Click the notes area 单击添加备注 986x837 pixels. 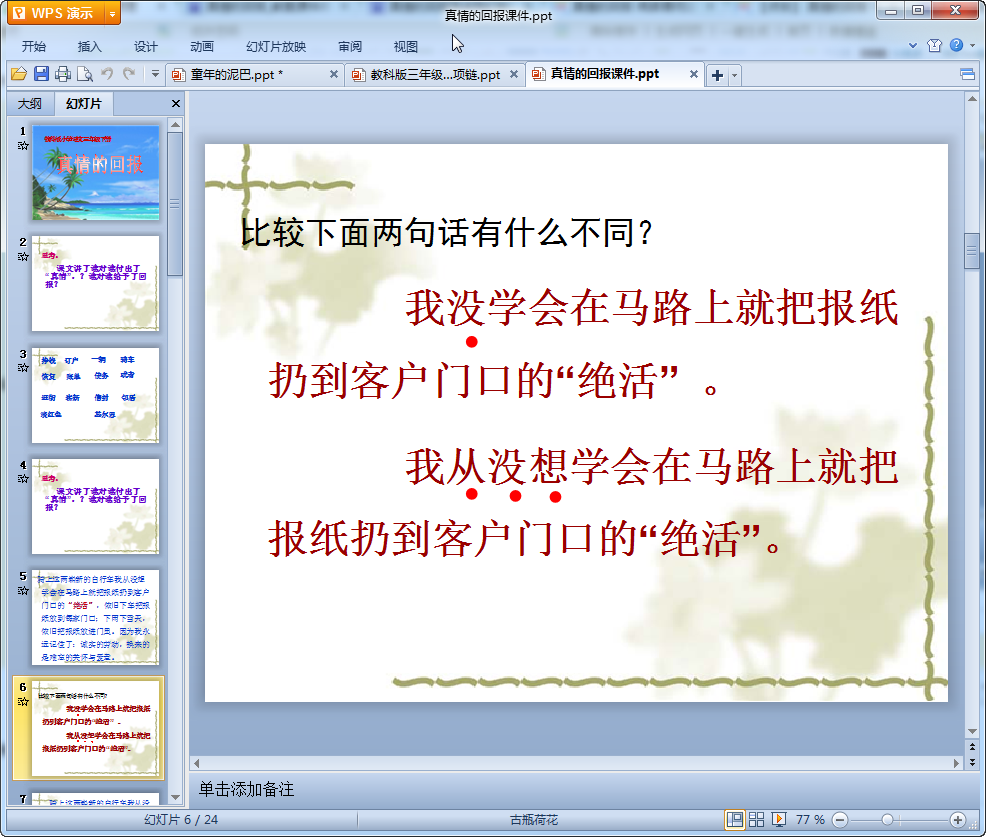click(x=246, y=789)
